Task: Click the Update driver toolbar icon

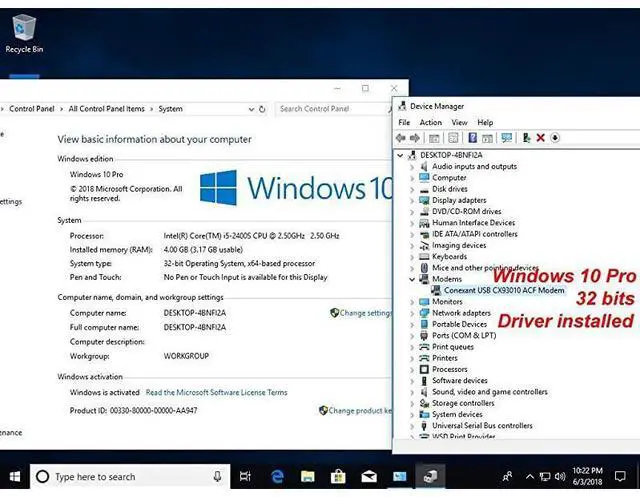Action: pyautogui.click(x=527, y=138)
